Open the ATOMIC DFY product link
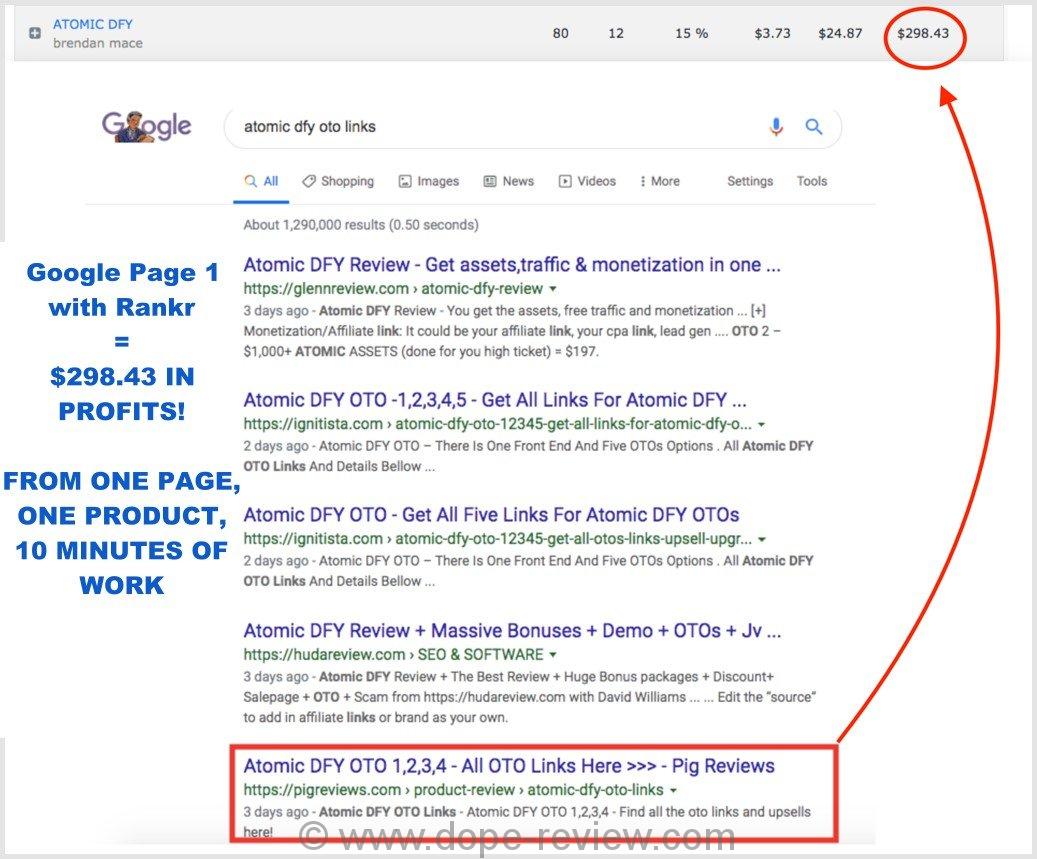Image resolution: width=1037 pixels, height=859 pixels. (92, 24)
